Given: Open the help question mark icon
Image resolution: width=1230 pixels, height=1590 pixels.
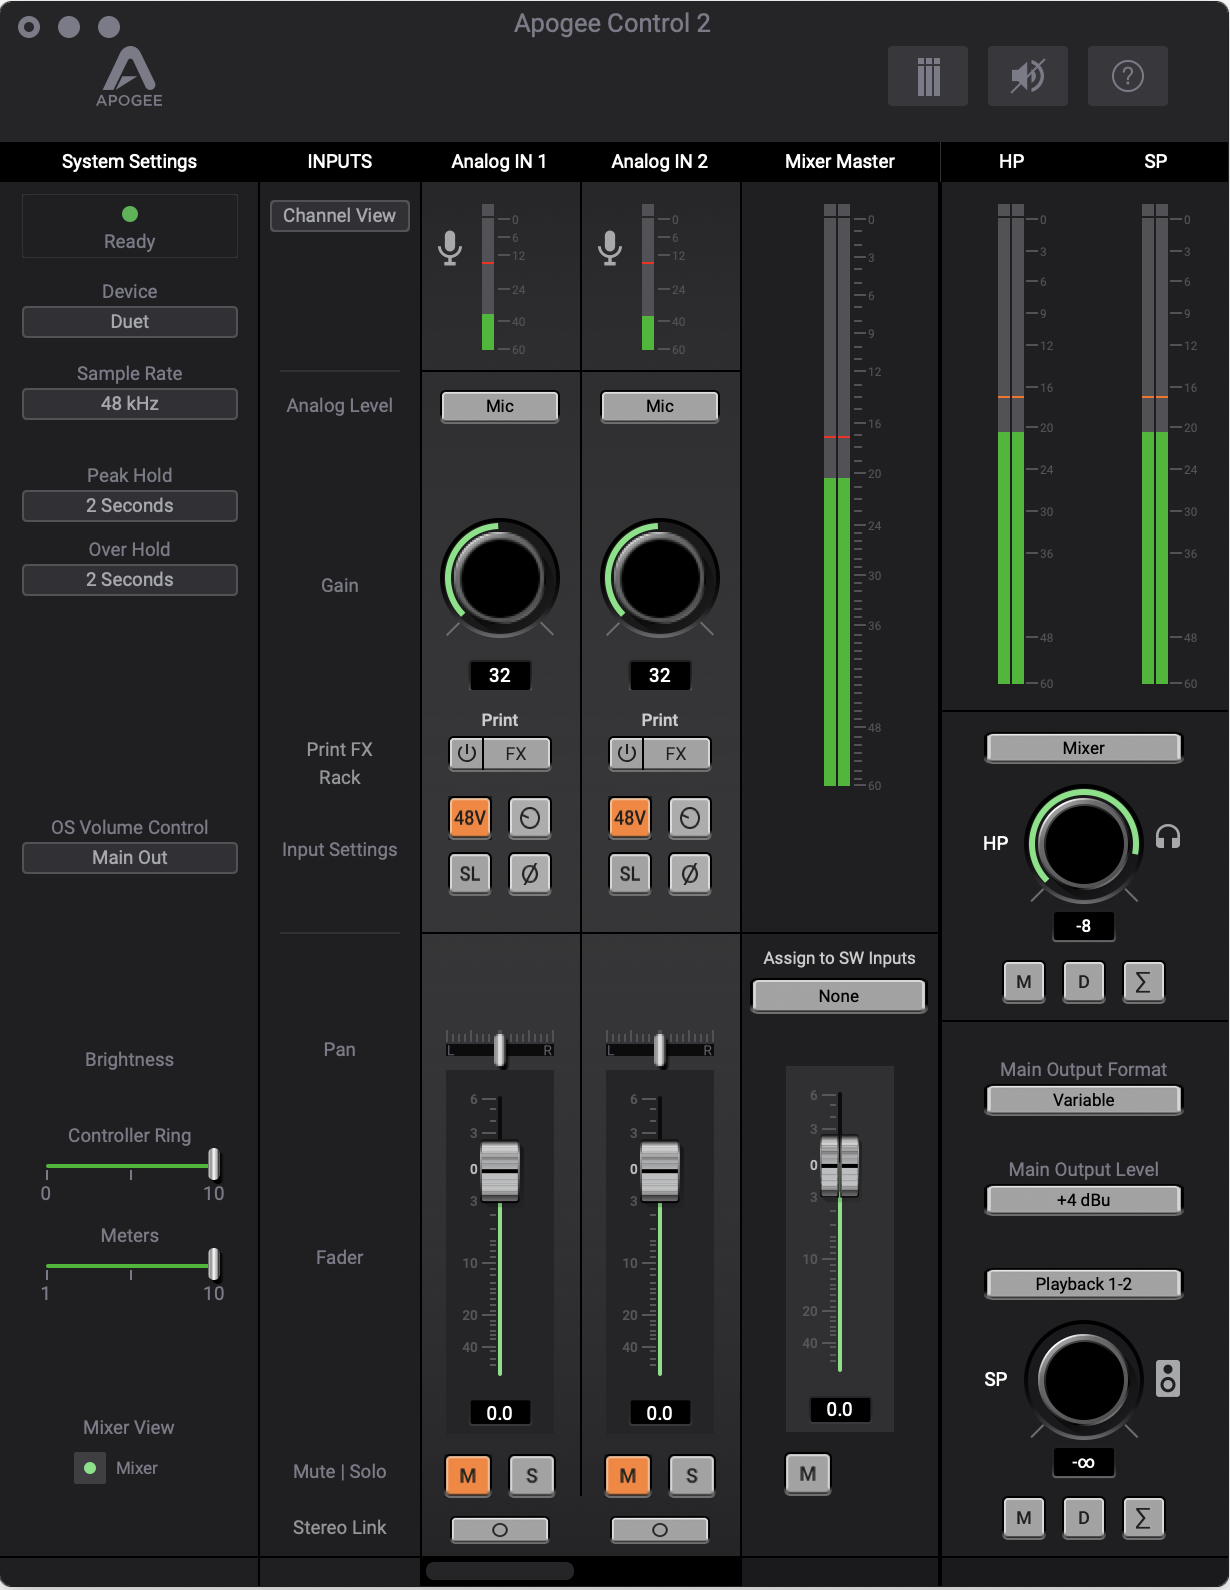Looking at the screenshot, I should (1127, 76).
